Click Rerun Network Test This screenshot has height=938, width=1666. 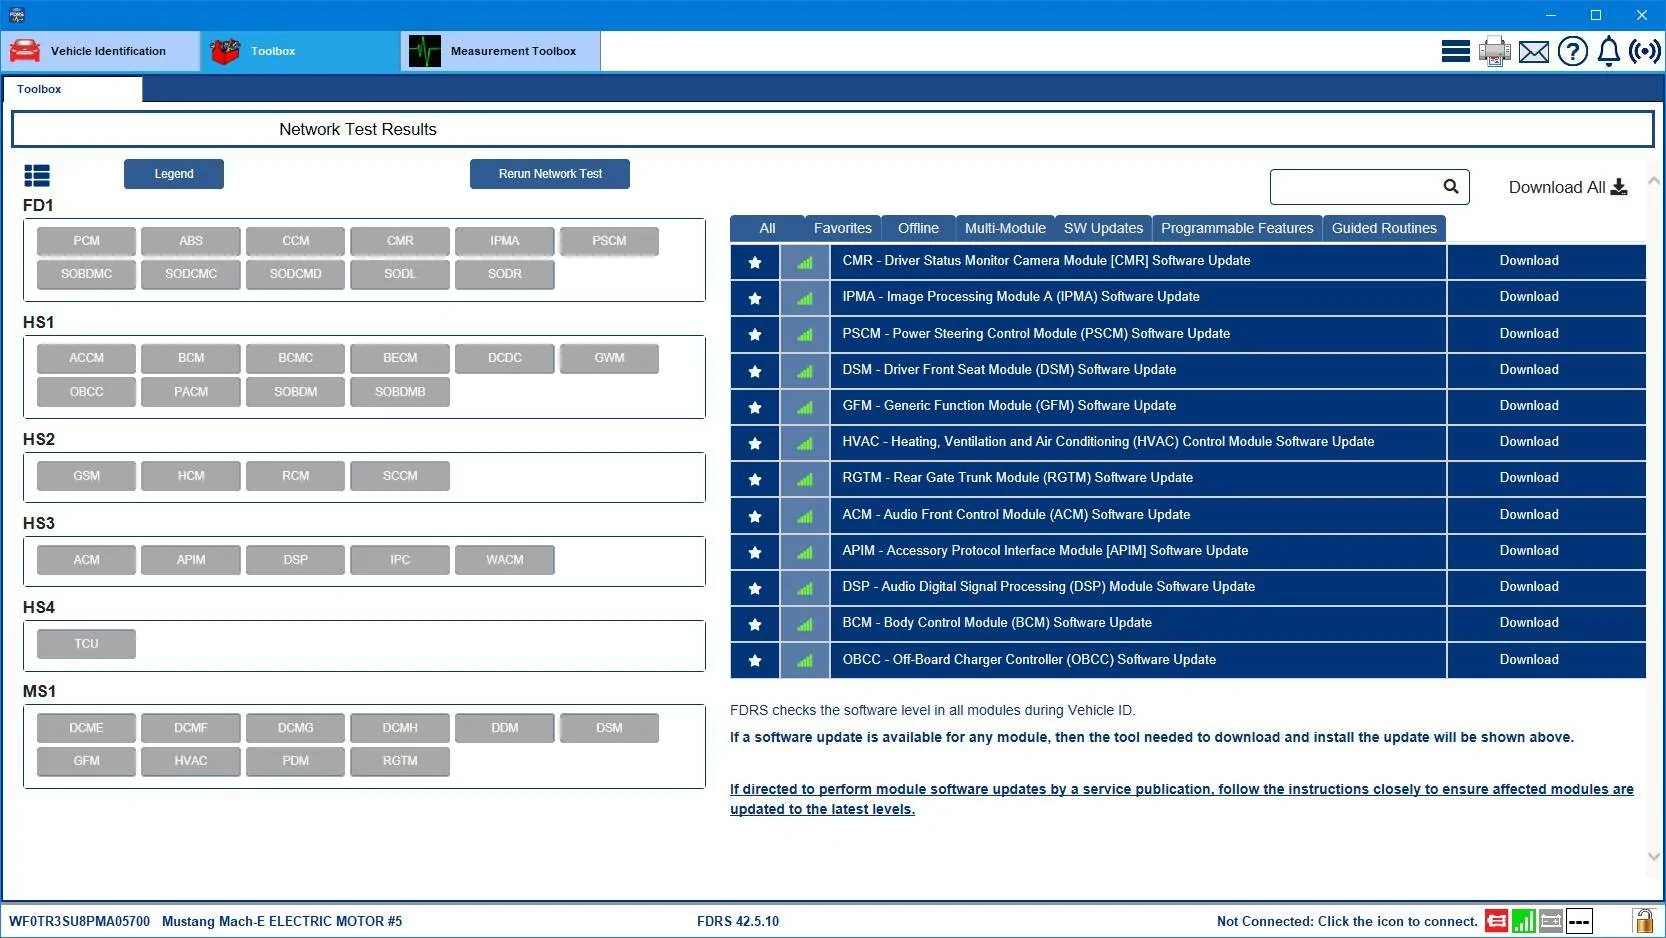[x=550, y=174]
